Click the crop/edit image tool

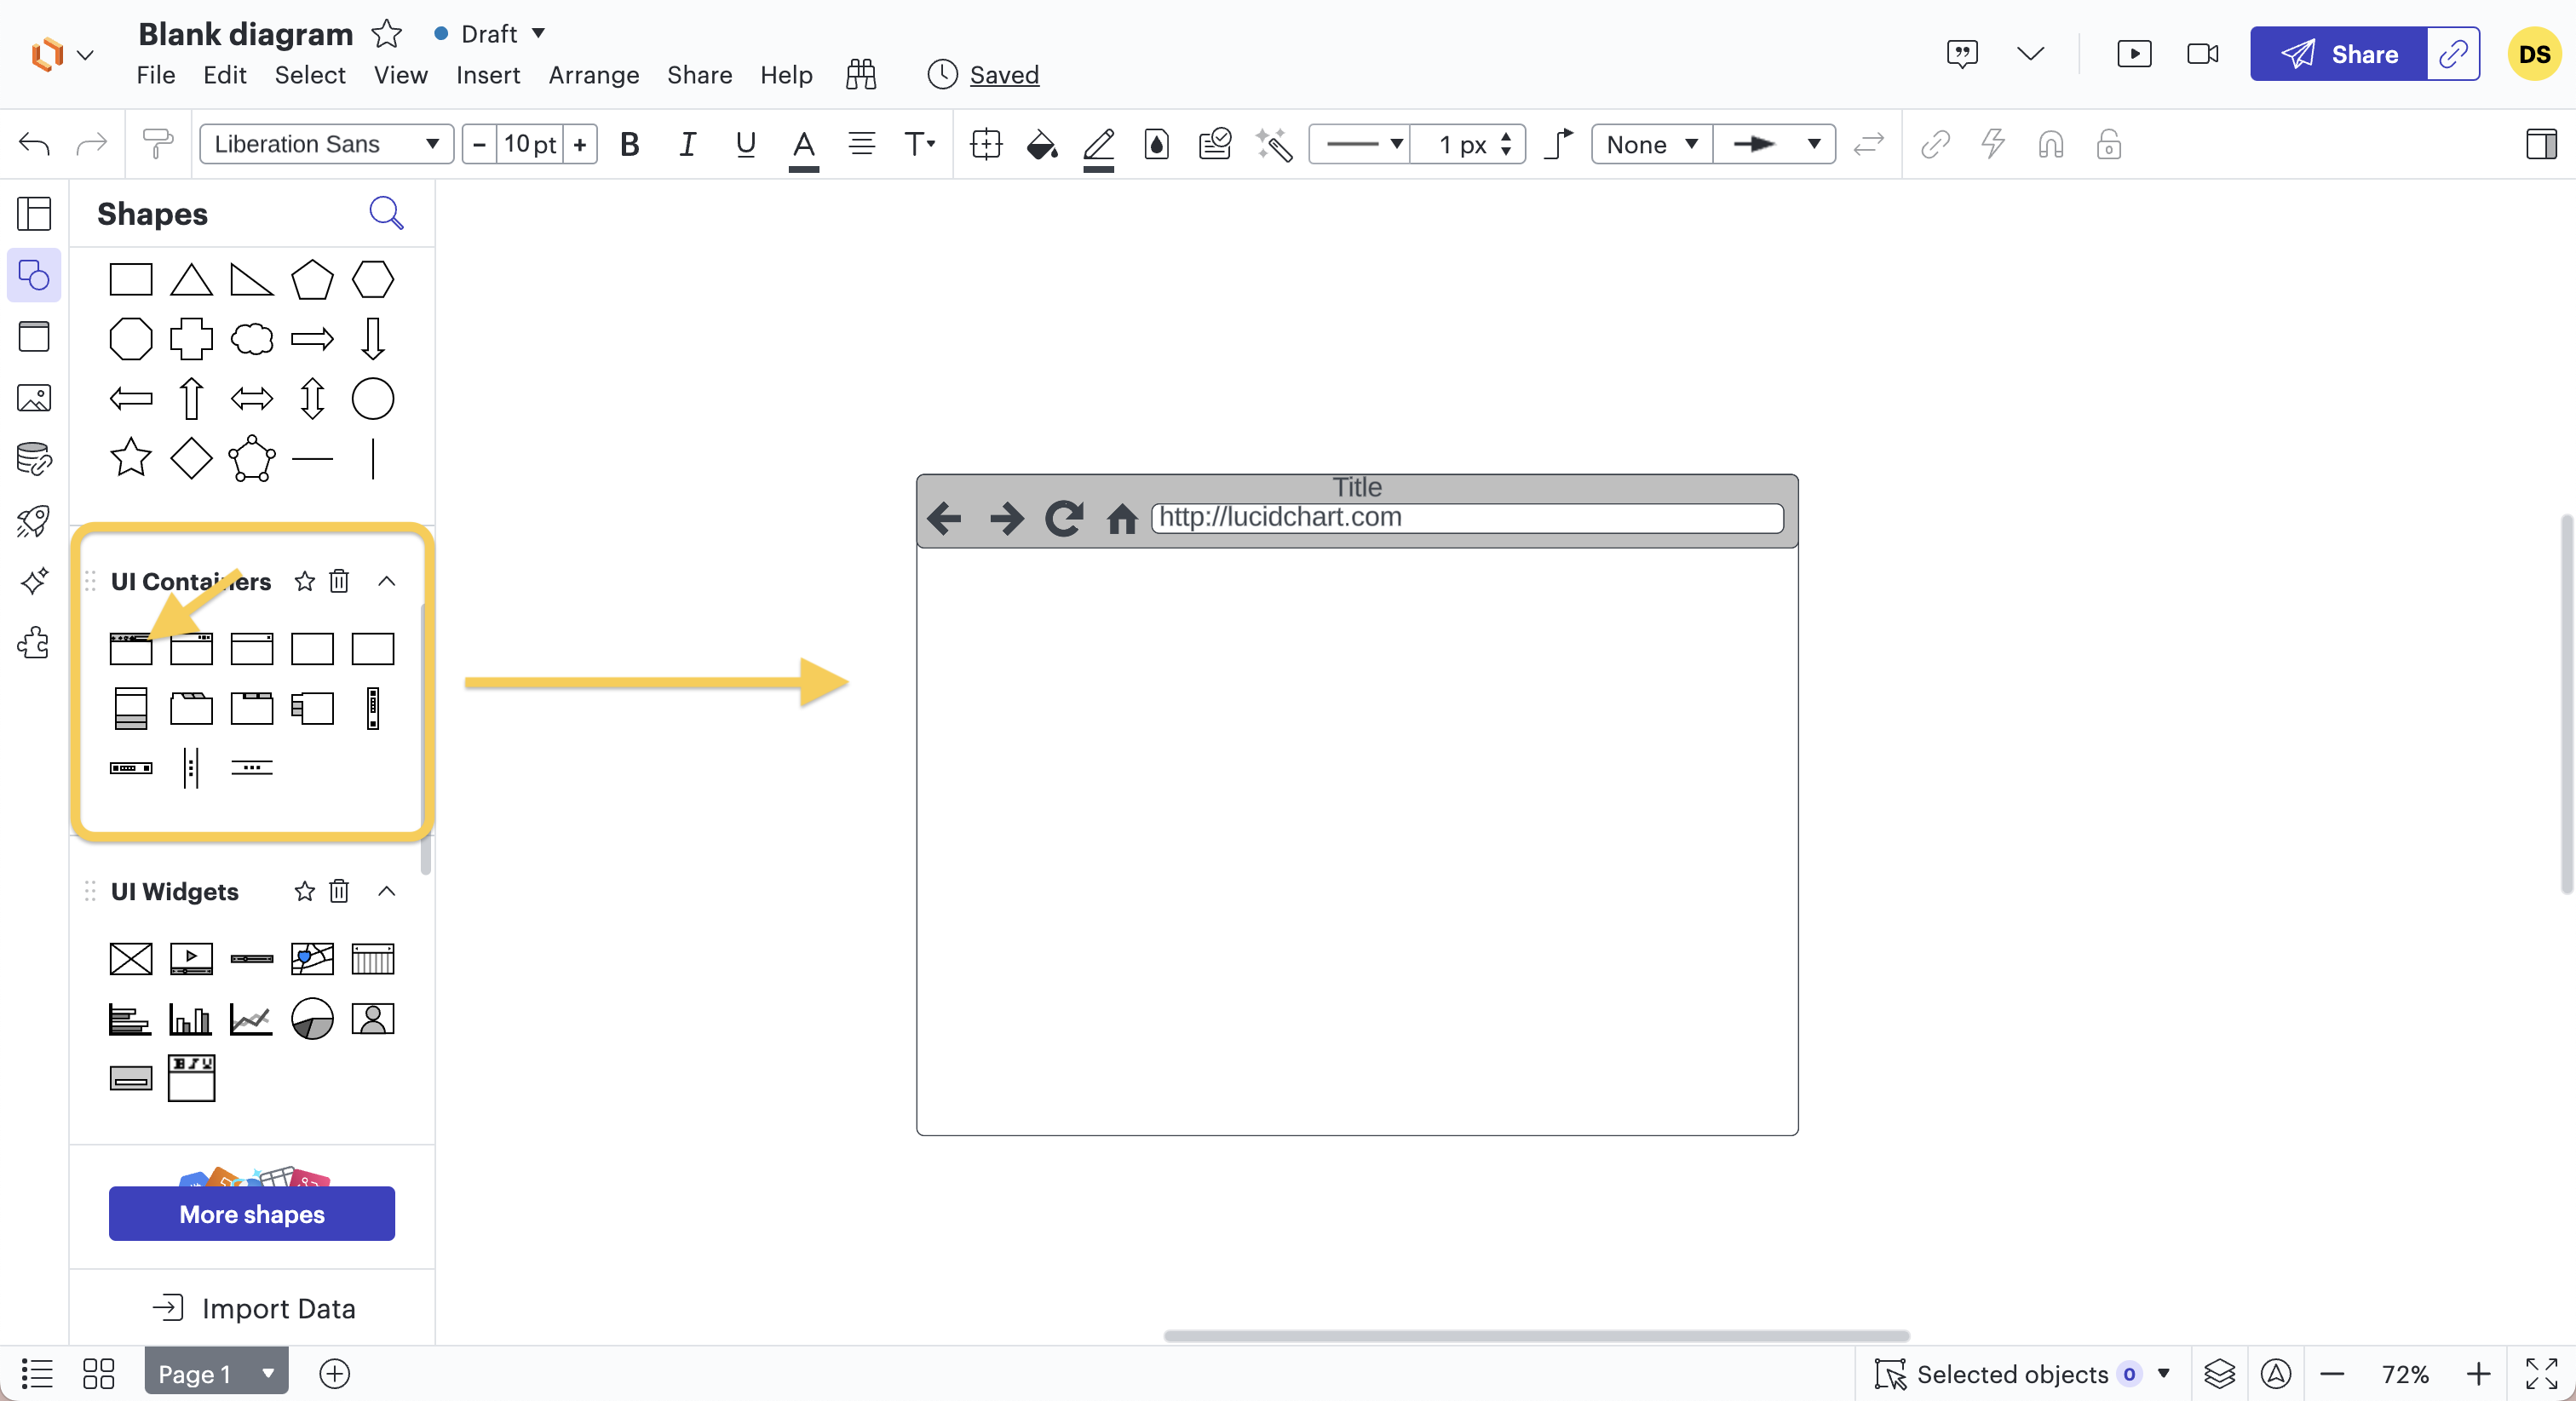pyautogui.click(x=986, y=145)
